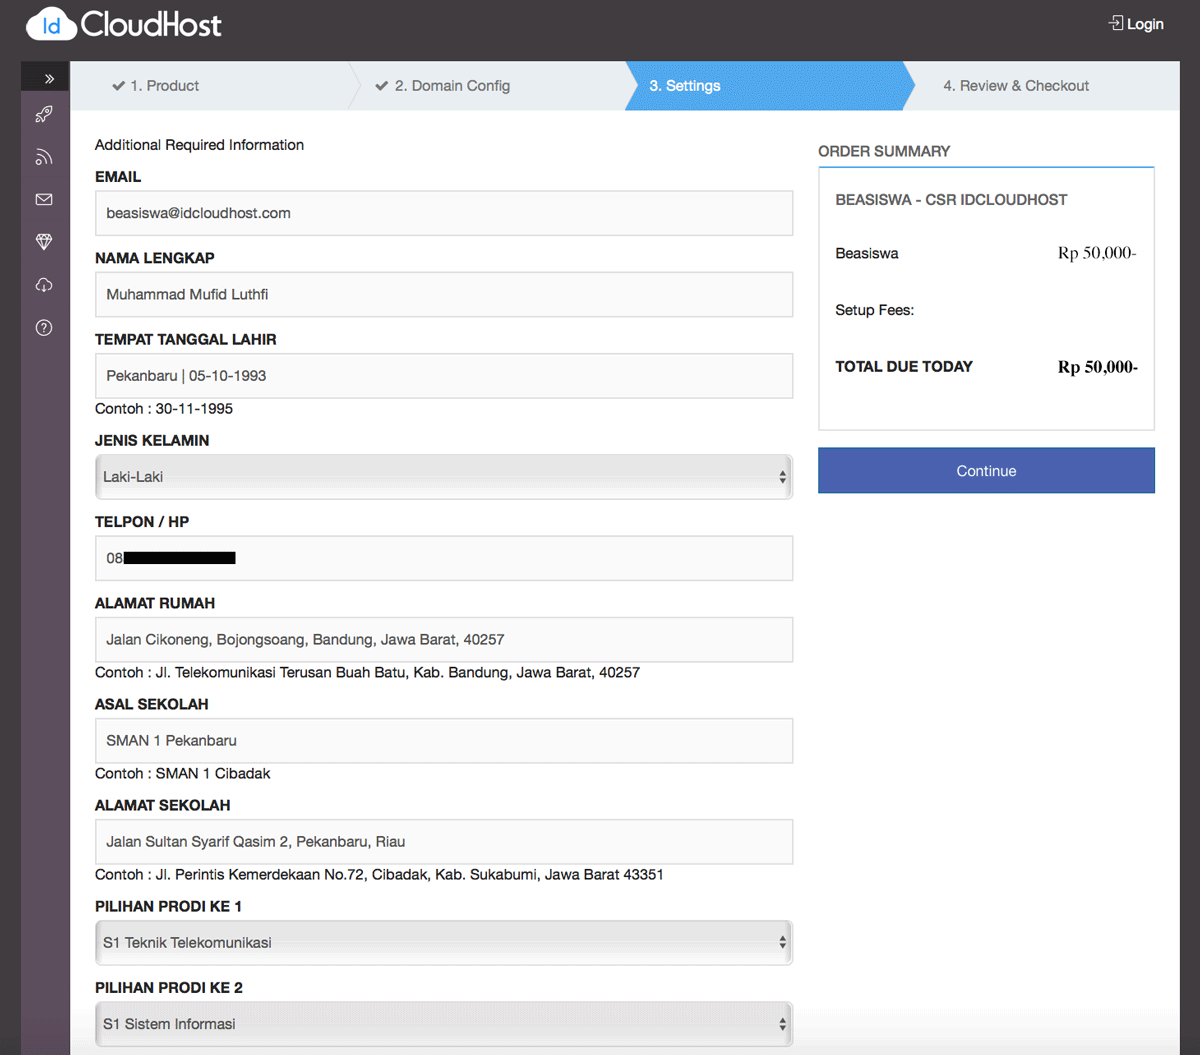Select the 4. Review & Checkout step
Viewport: 1200px width, 1055px height.
pyautogui.click(x=1016, y=86)
